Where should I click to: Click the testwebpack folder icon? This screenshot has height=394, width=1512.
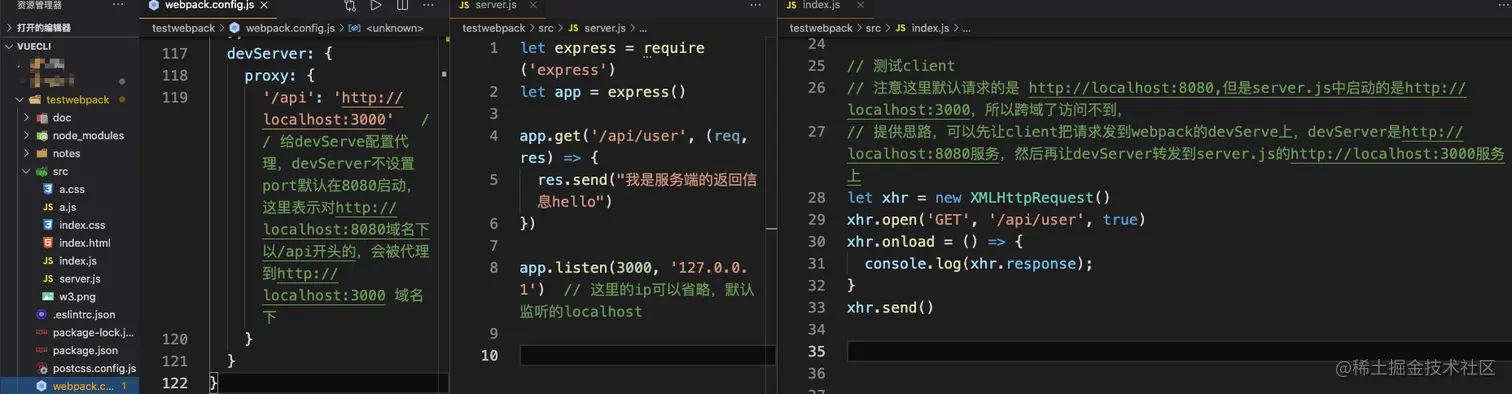point(35,100)
